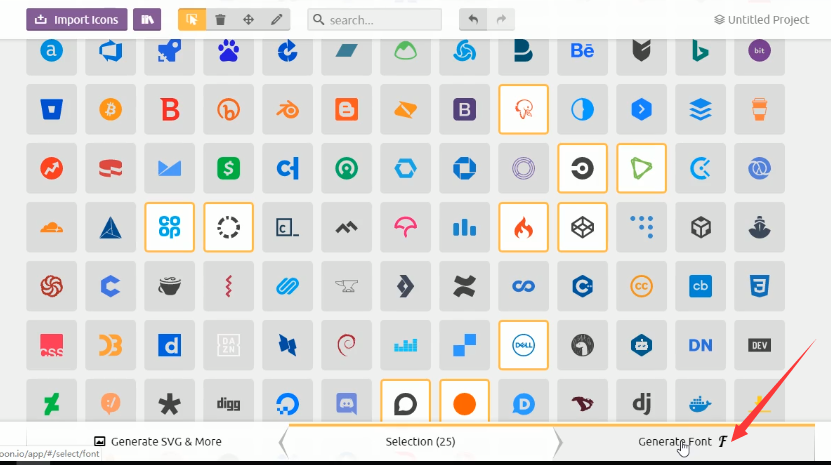The width and height of the screenshot is (831, 465).
Task: Select the Buy Me a Coffee cup icon
Action: coord(759,110)
